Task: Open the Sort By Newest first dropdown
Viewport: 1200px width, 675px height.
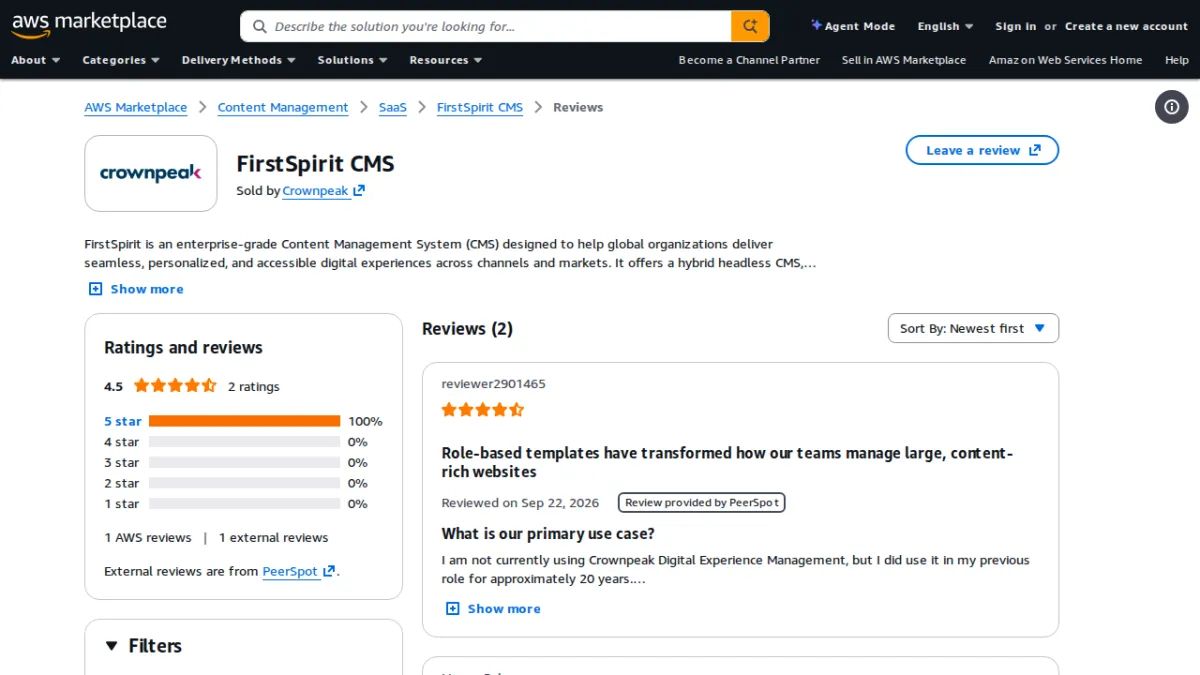Action: 973,328
